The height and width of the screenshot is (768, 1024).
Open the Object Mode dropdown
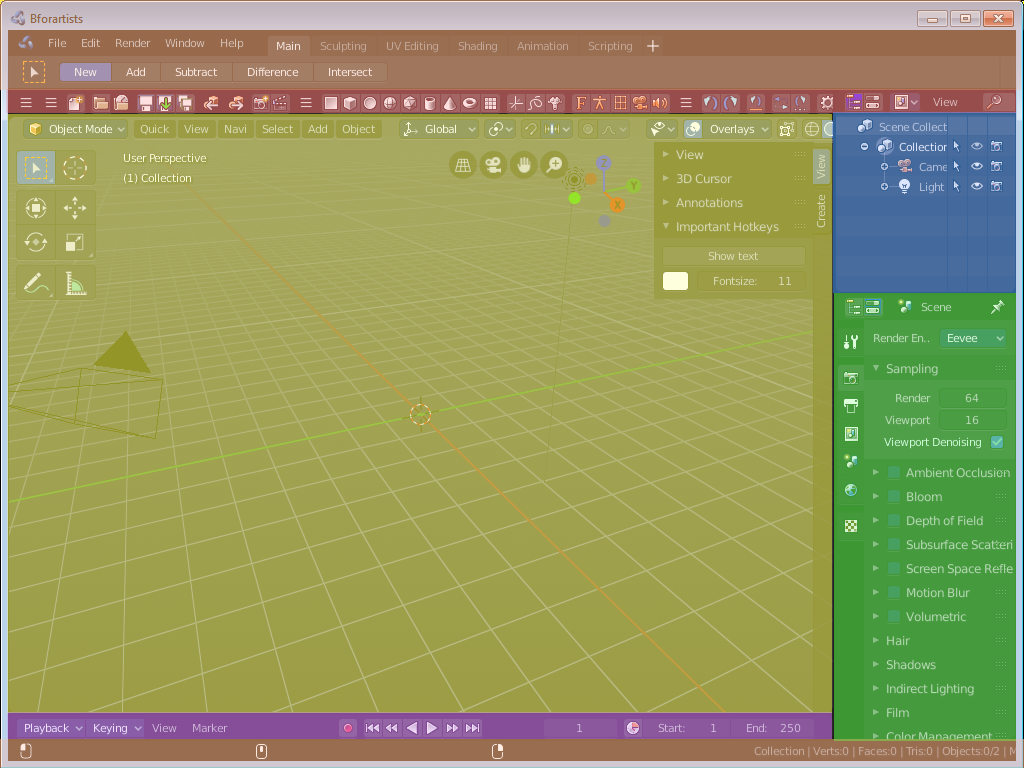point(76,129)
